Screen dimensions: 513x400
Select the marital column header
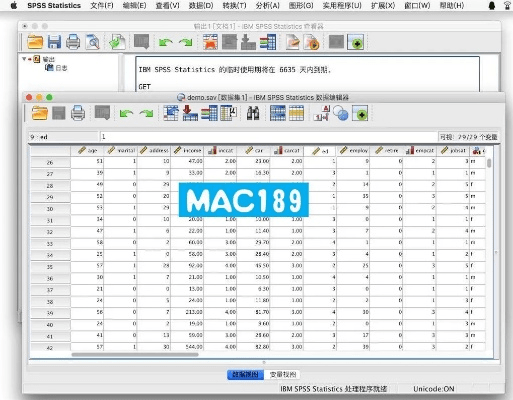click(121, 151)
